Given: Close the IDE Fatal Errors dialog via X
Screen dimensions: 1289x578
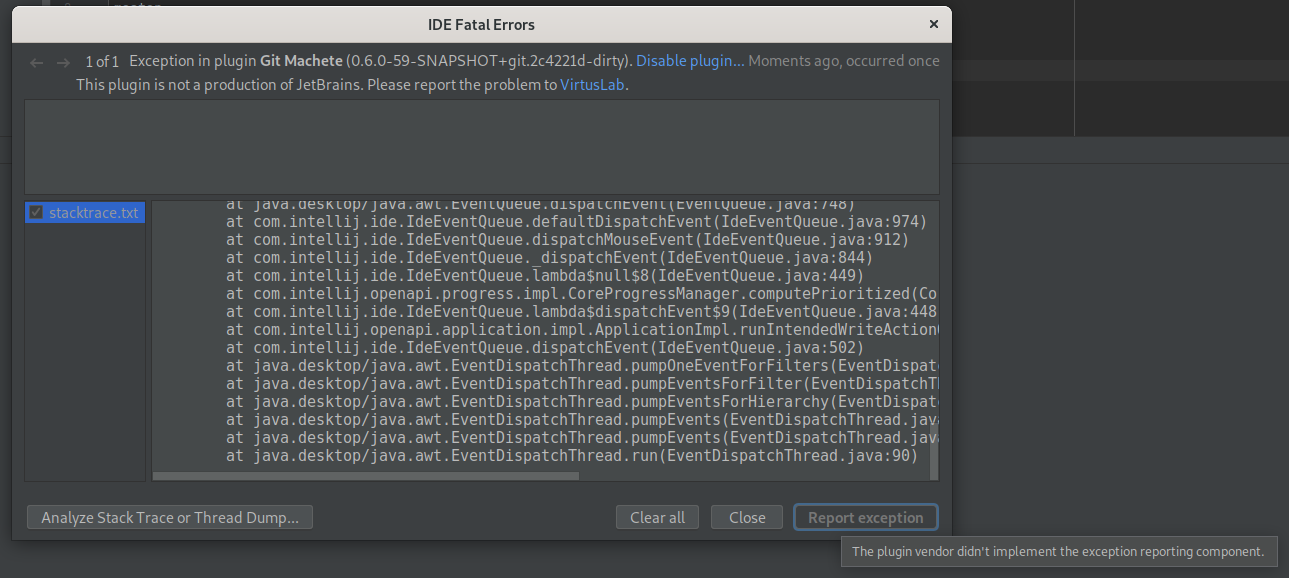Looking at the screenshot, I should click(933, 24).
